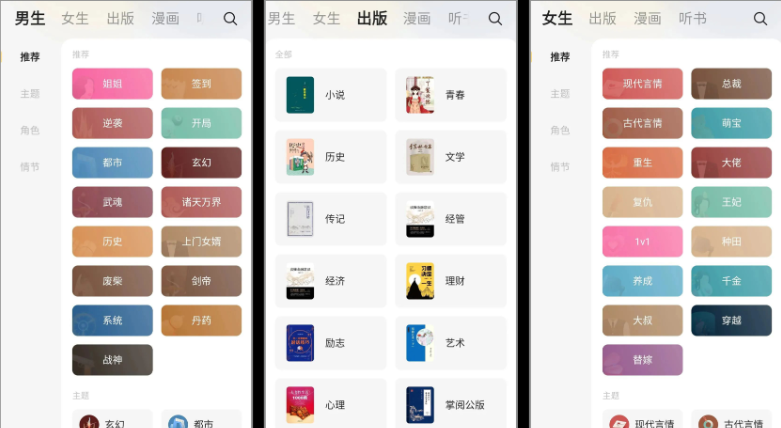
Task: Tap the orange 历史 tag on the 男生 screen
Action: (x=113, y=241)
